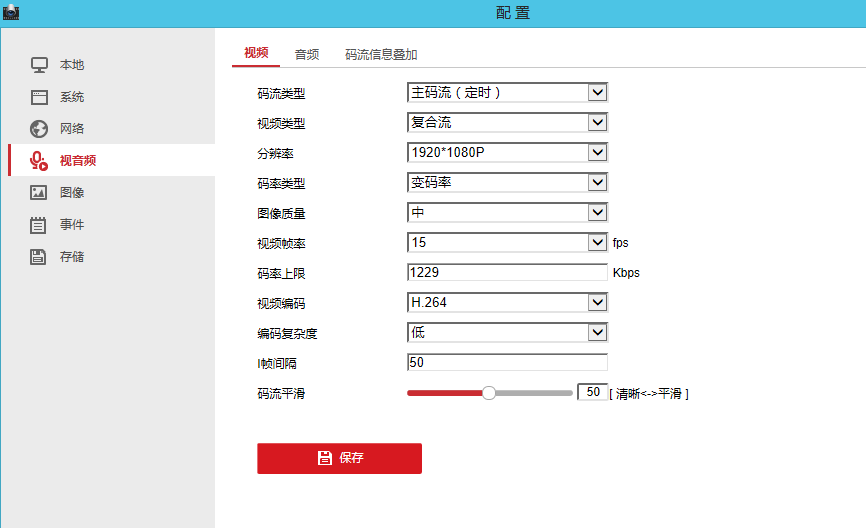Click the monitor icon beside 本地

39,65
